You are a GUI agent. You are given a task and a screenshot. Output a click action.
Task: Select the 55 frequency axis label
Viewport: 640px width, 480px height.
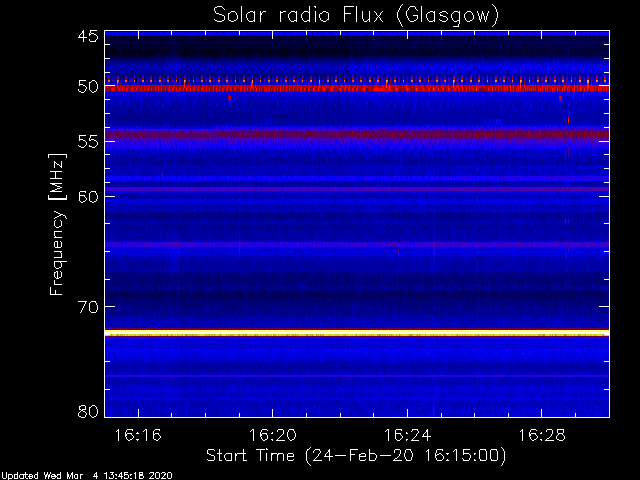coord(88,142)
